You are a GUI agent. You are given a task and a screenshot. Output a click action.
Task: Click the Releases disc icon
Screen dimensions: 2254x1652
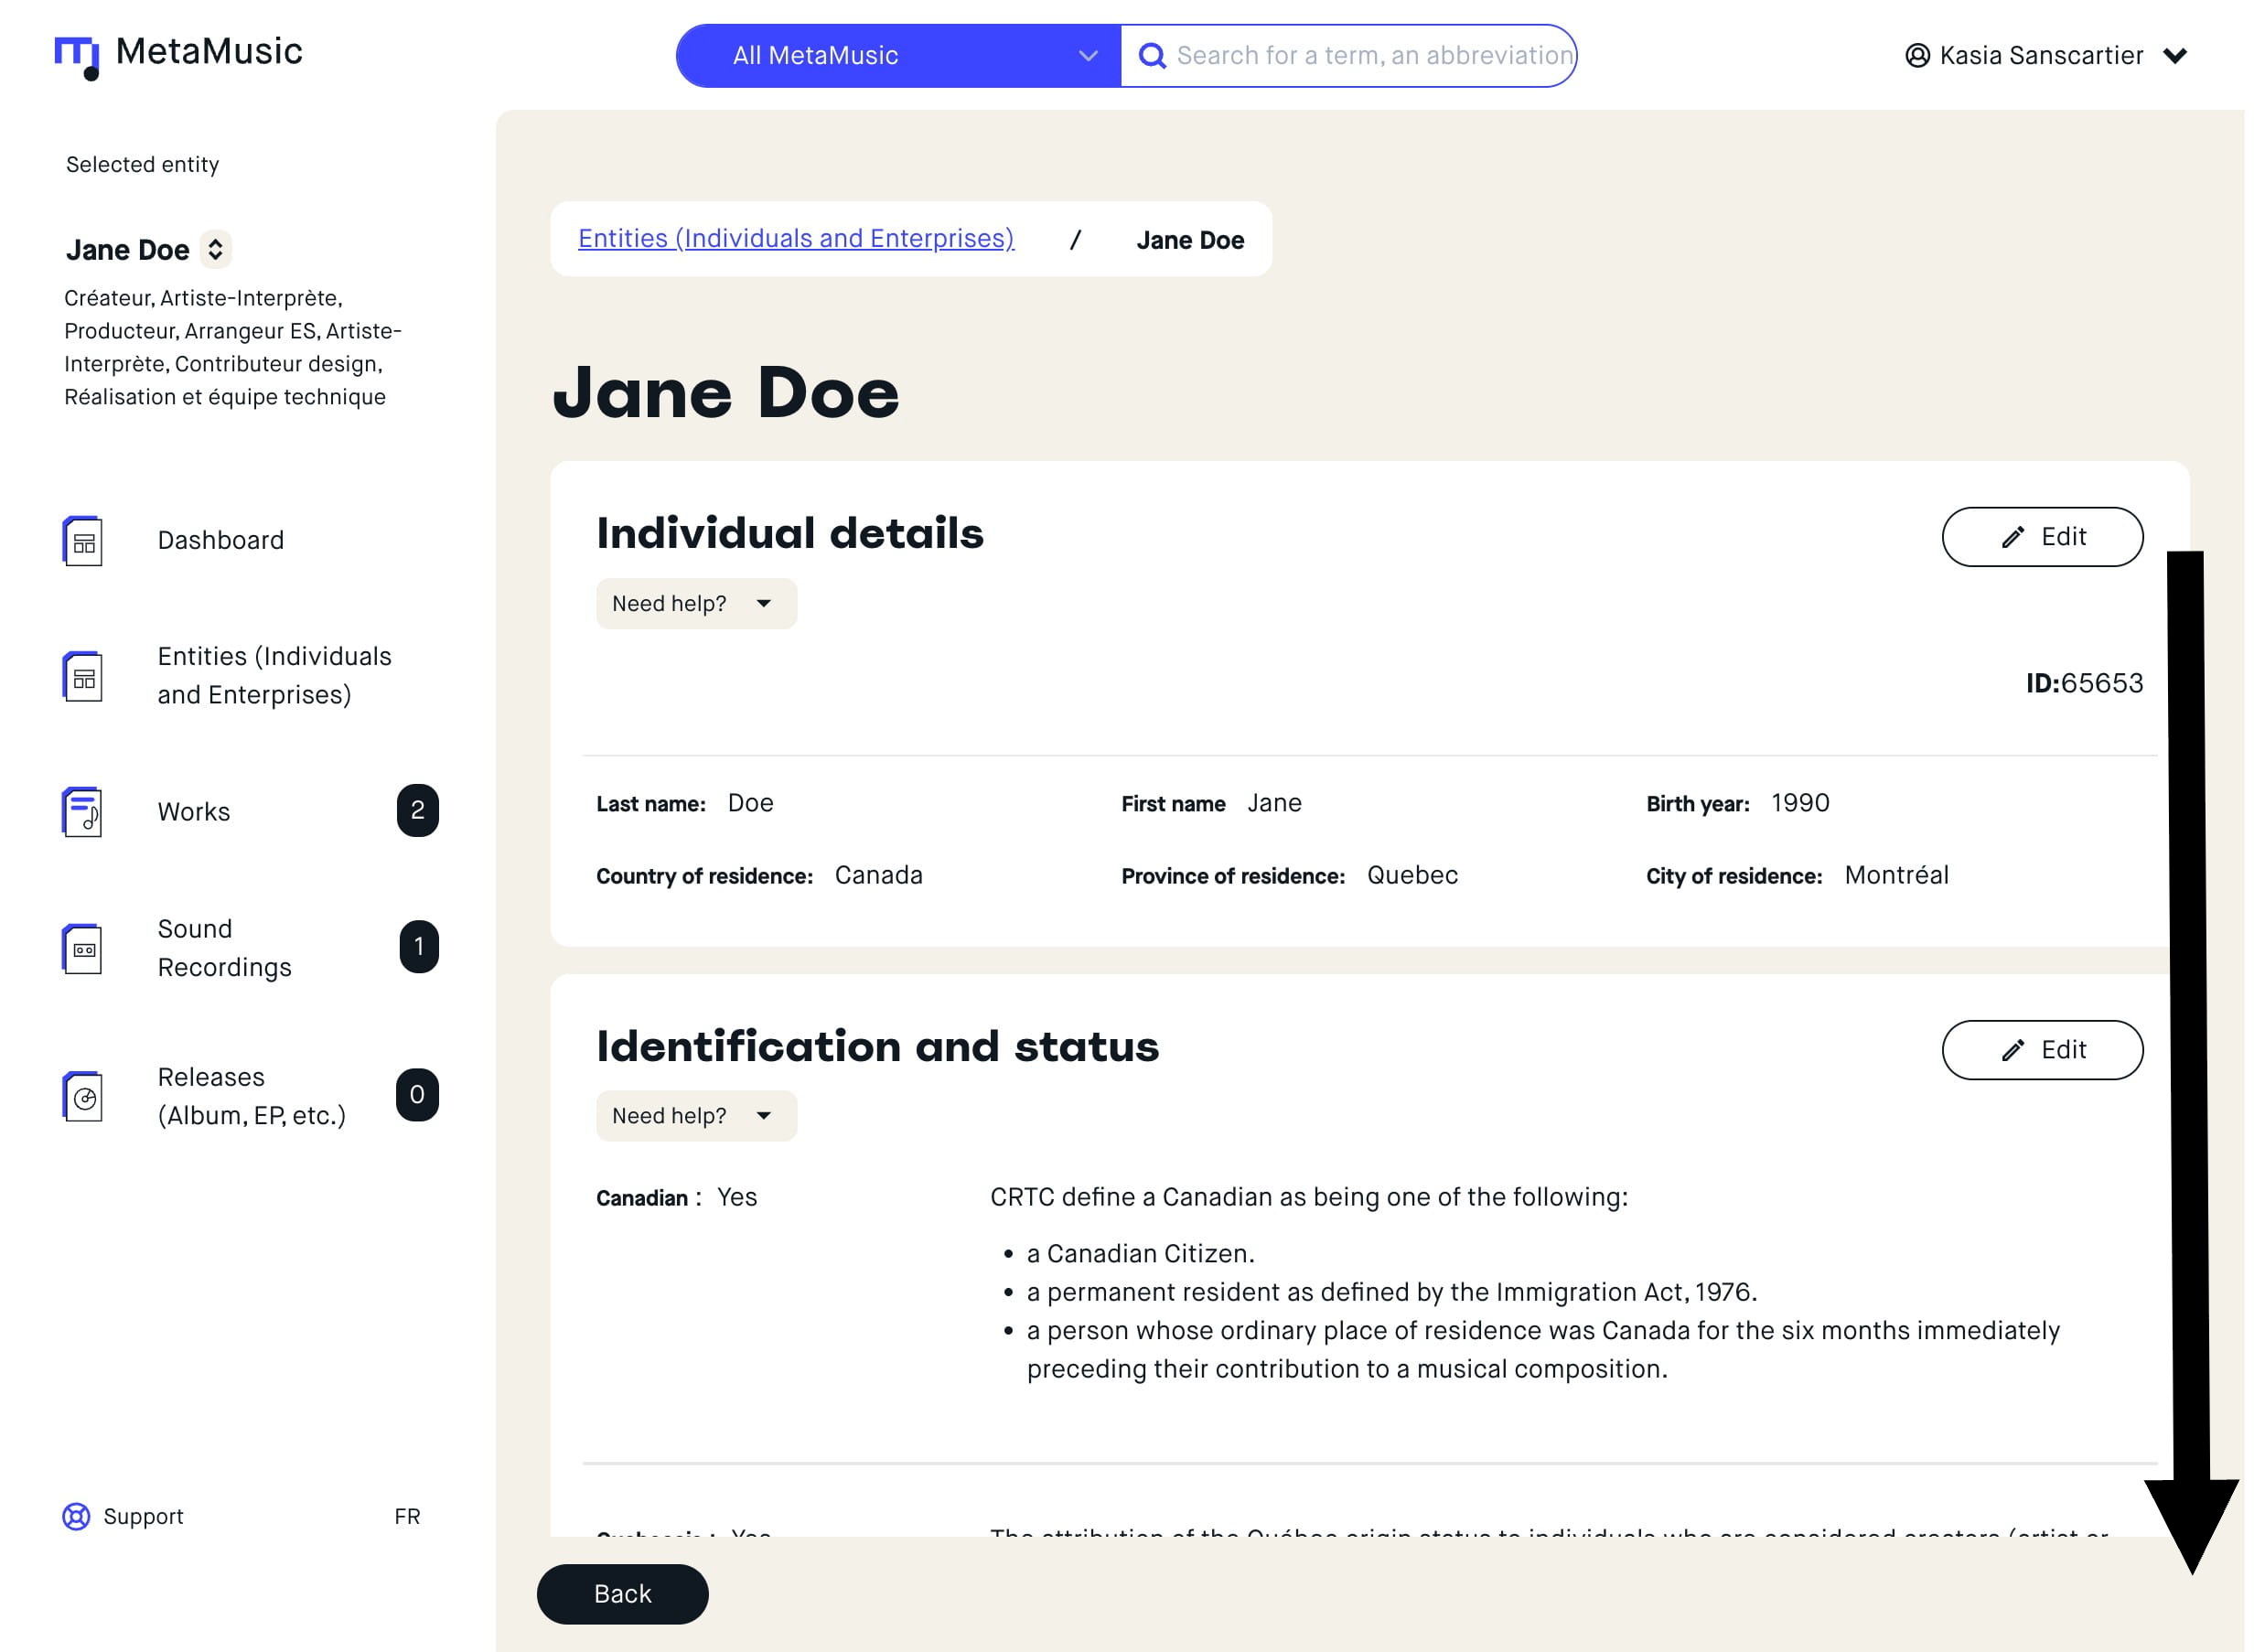pyautogui.click(x=83, y=1097)
